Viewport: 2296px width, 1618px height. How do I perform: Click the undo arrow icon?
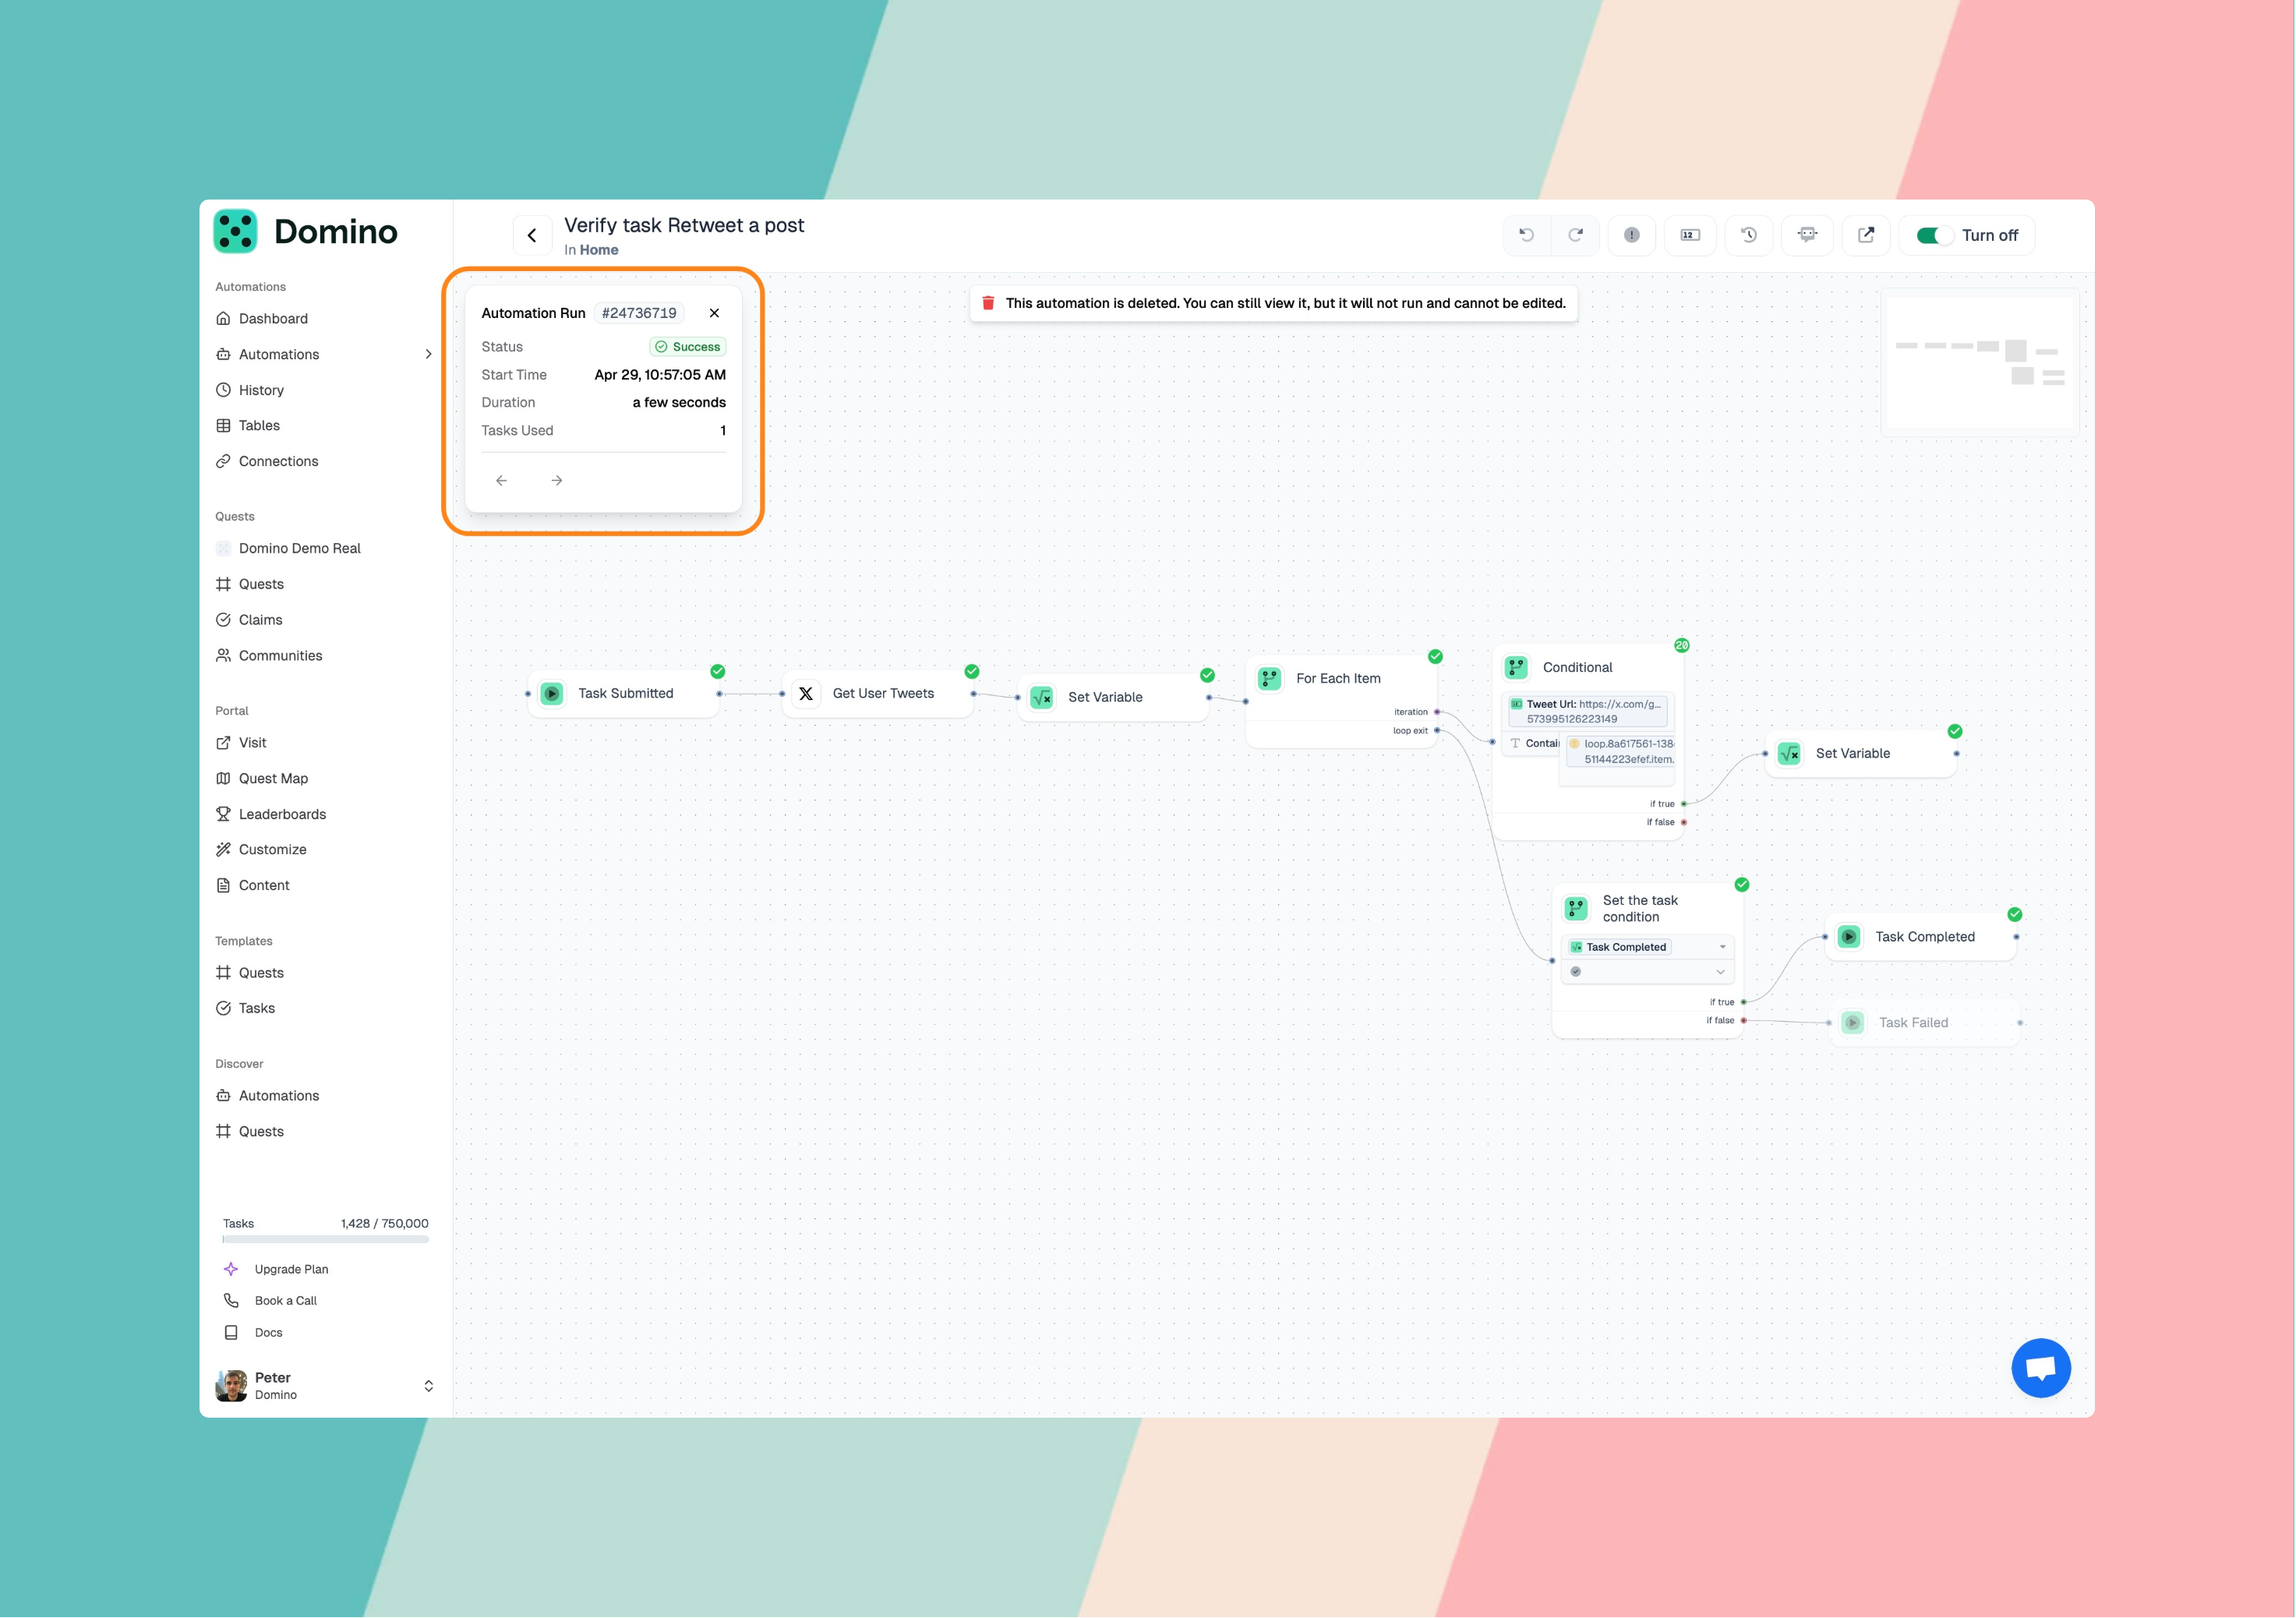(x=1526, y=235)
